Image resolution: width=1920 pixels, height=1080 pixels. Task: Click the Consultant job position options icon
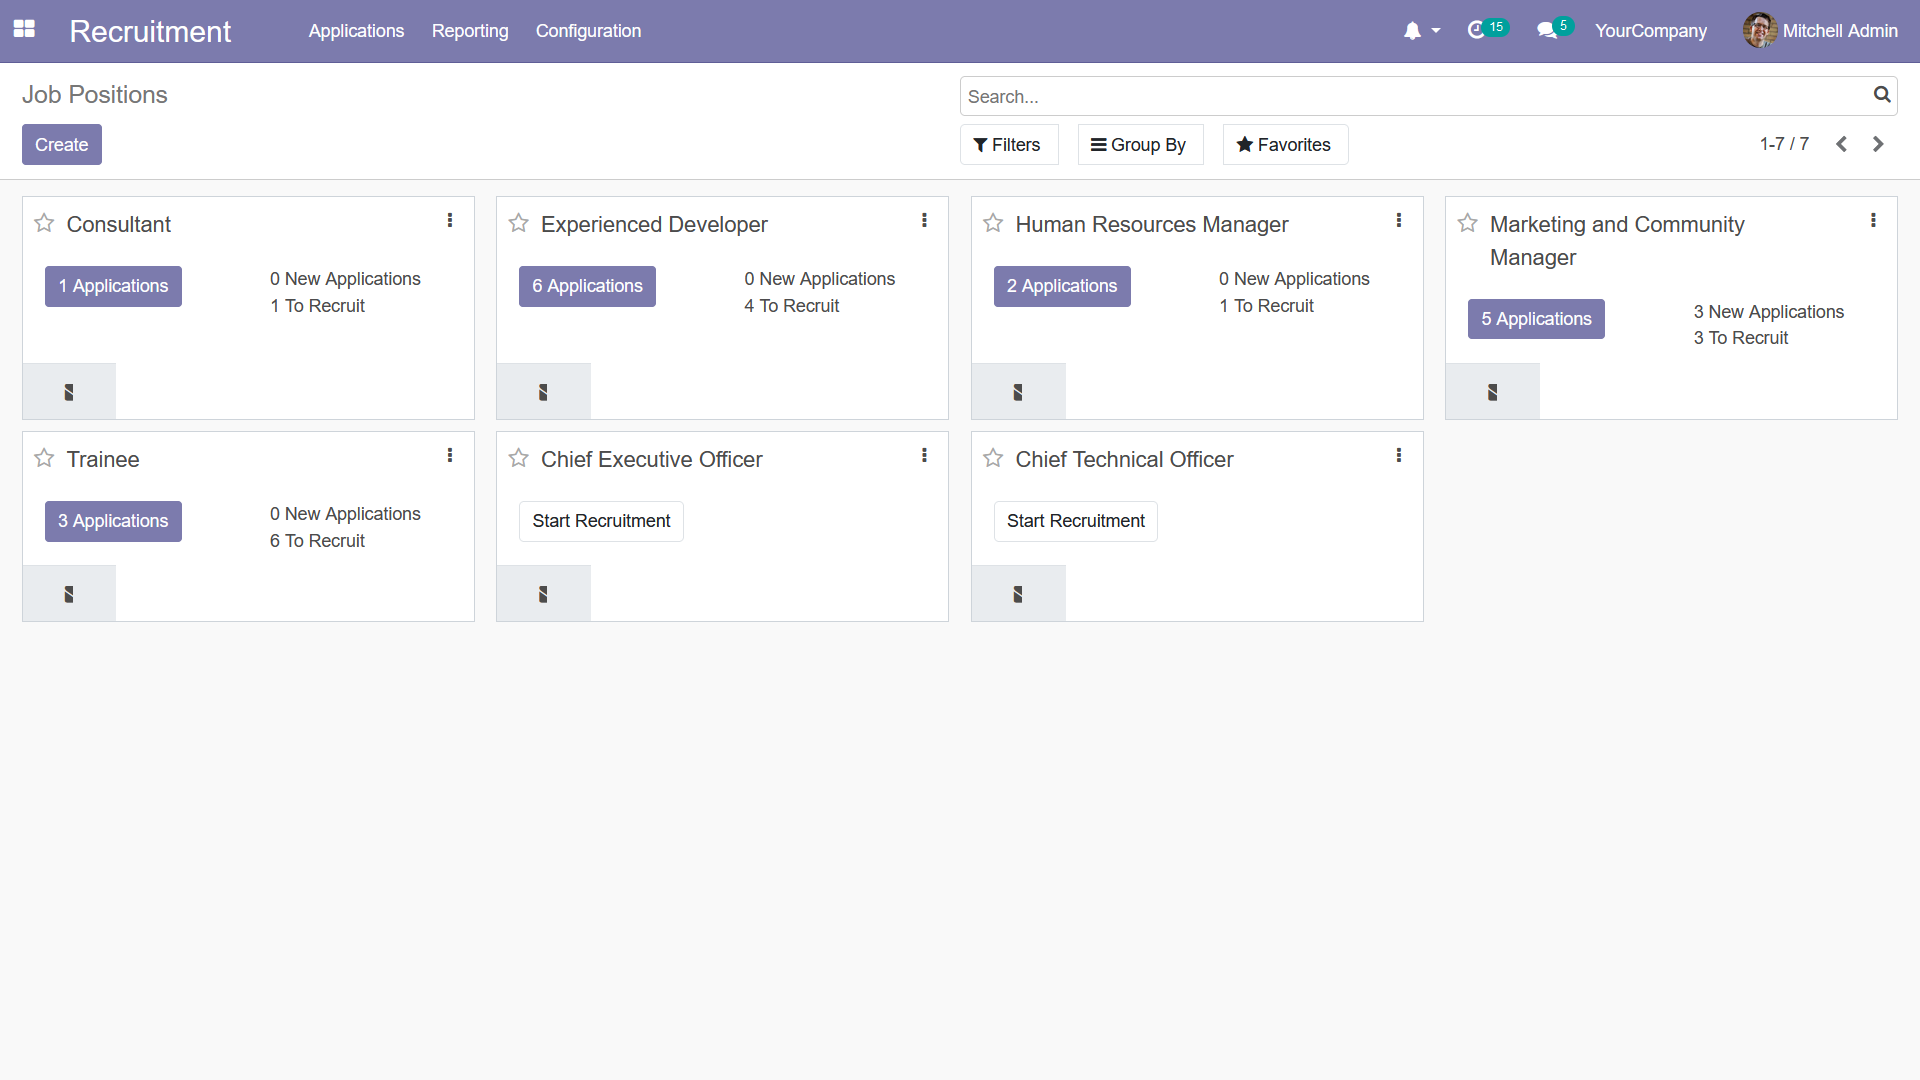450,220
